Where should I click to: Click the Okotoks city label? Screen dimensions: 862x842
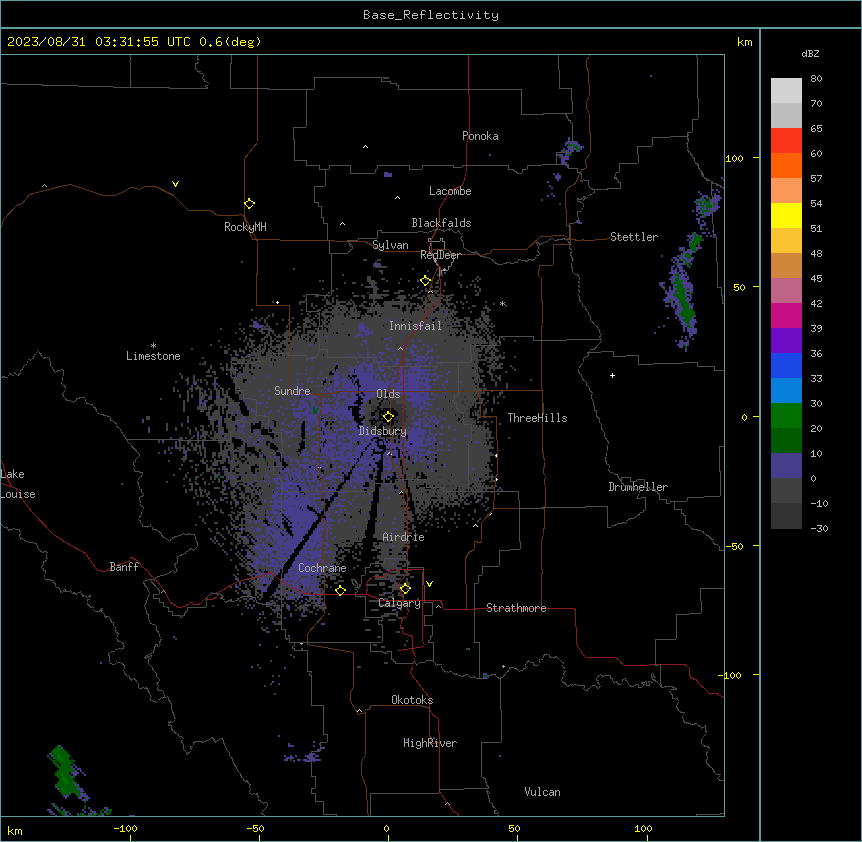click(x=412, y=700)
